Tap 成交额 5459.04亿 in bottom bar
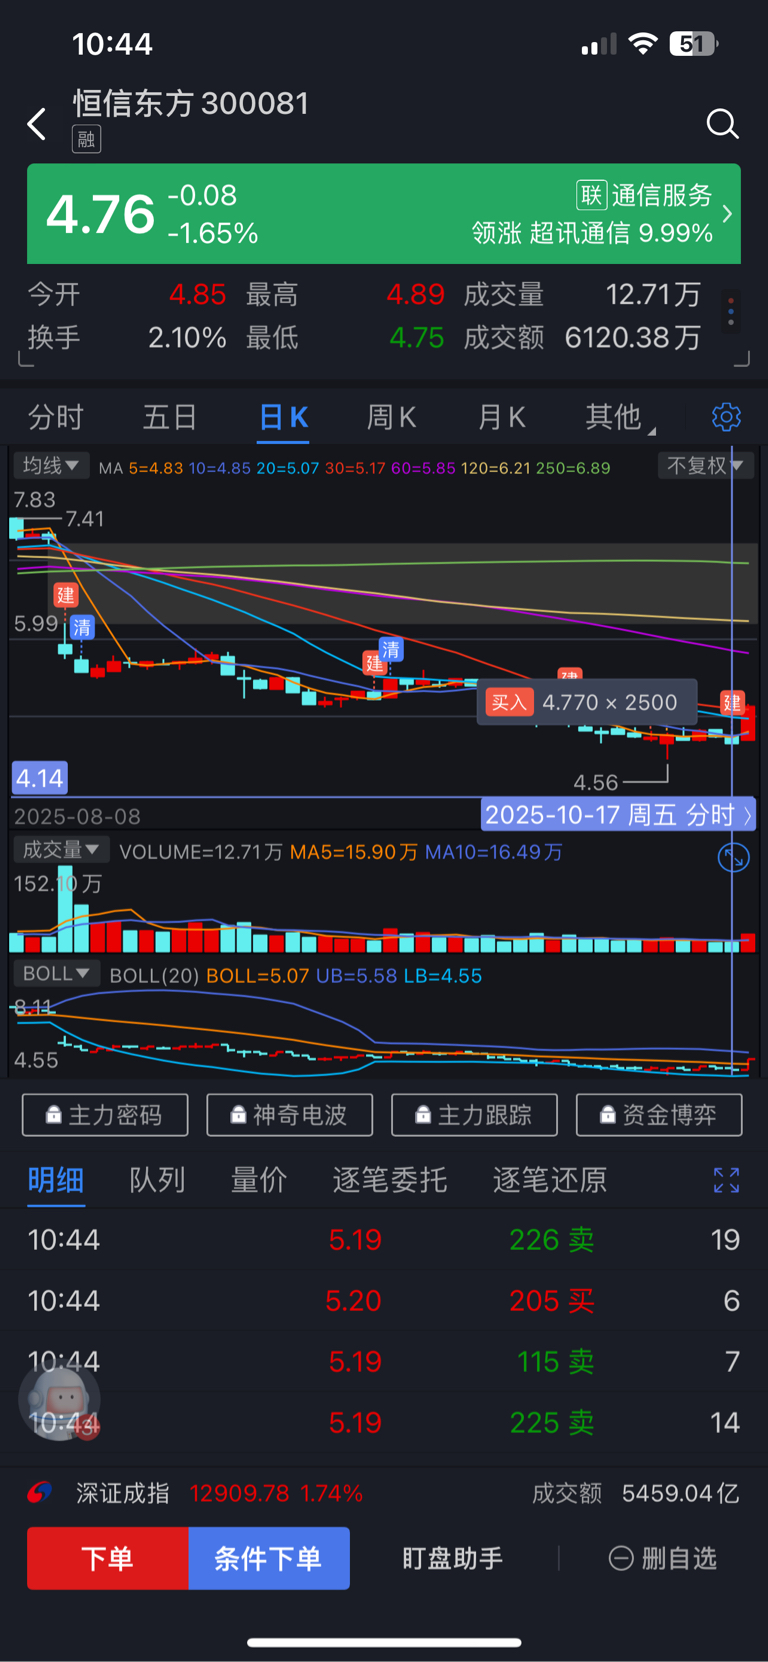This screenshot has height=1662, width=768. tap(635, 1493)
